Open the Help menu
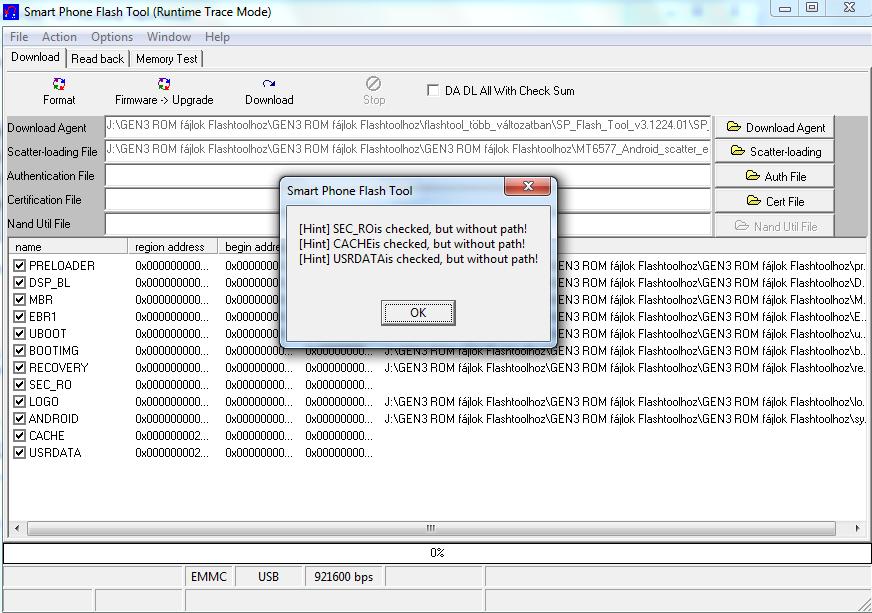872x613 pixels. [217, 37]
